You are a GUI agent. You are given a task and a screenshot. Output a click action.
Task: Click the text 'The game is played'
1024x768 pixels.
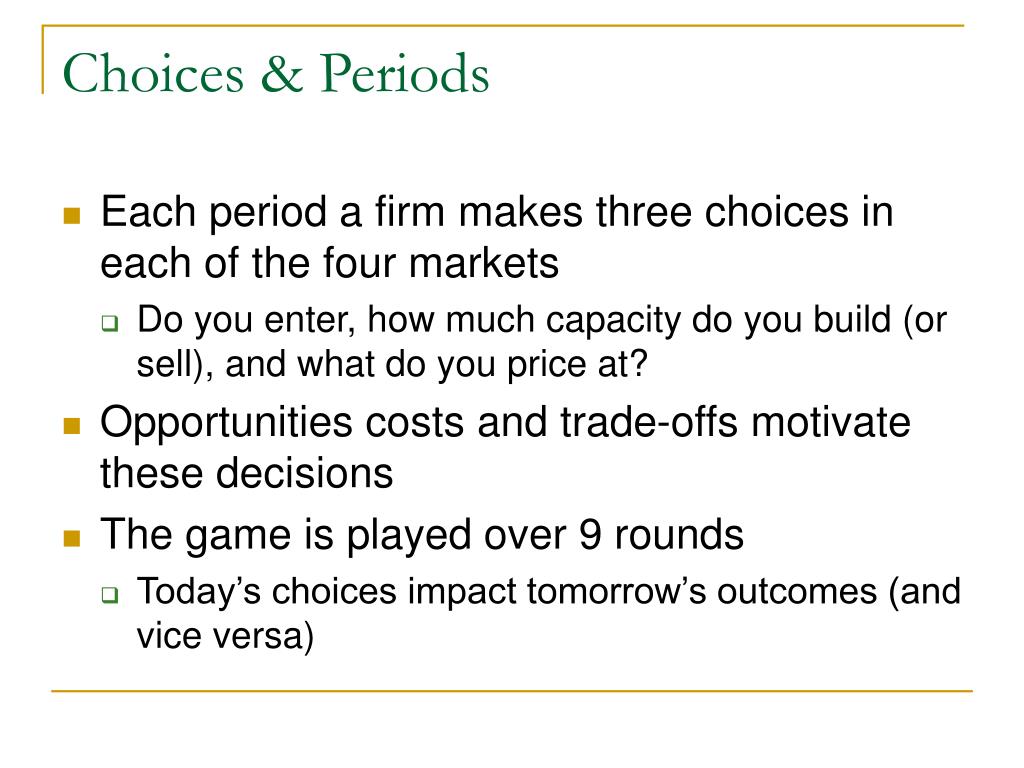[x=286, y=536]
